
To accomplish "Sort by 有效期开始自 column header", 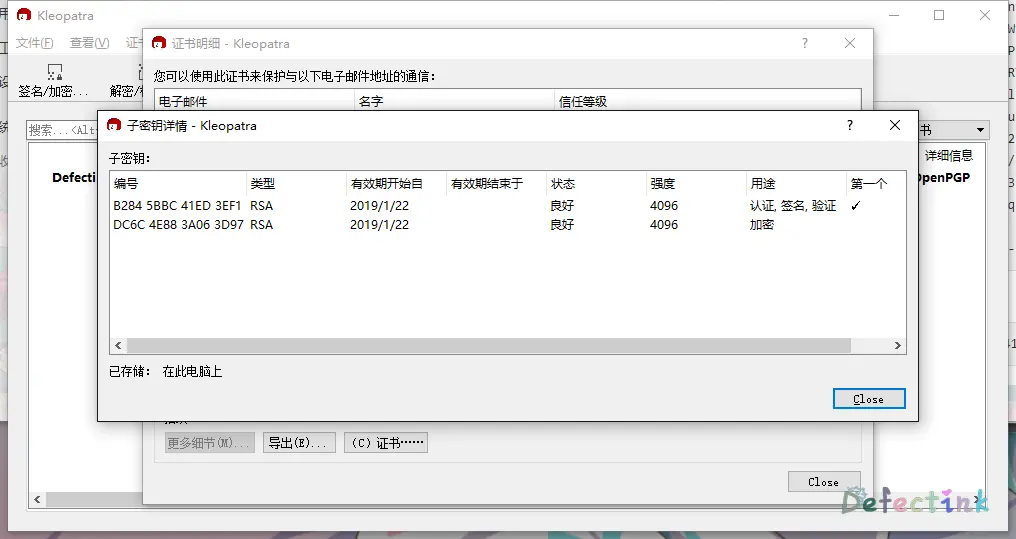I will point(397,183).
